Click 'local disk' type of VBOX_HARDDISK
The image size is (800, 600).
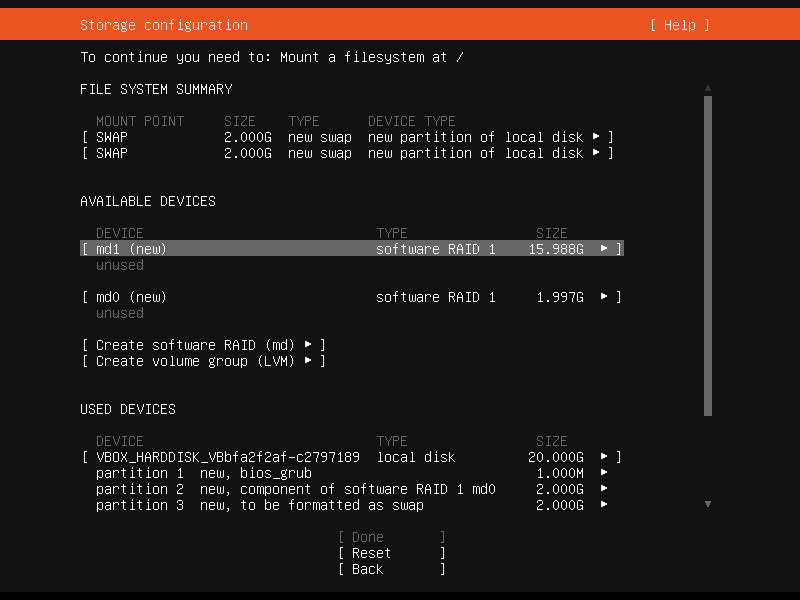point(416,457)
